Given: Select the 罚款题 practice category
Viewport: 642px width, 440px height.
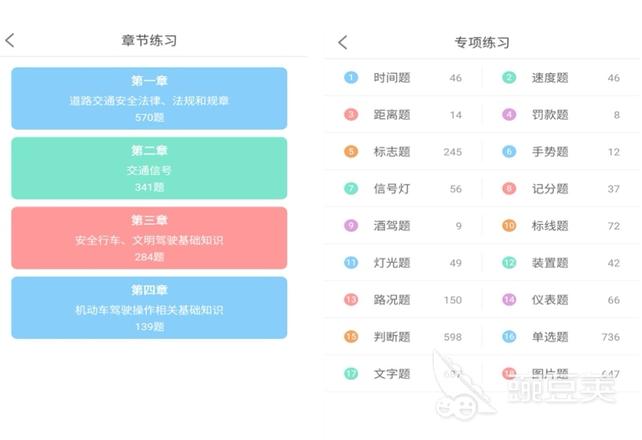Looking at the screenshot, I should click(x=561, y=115).
